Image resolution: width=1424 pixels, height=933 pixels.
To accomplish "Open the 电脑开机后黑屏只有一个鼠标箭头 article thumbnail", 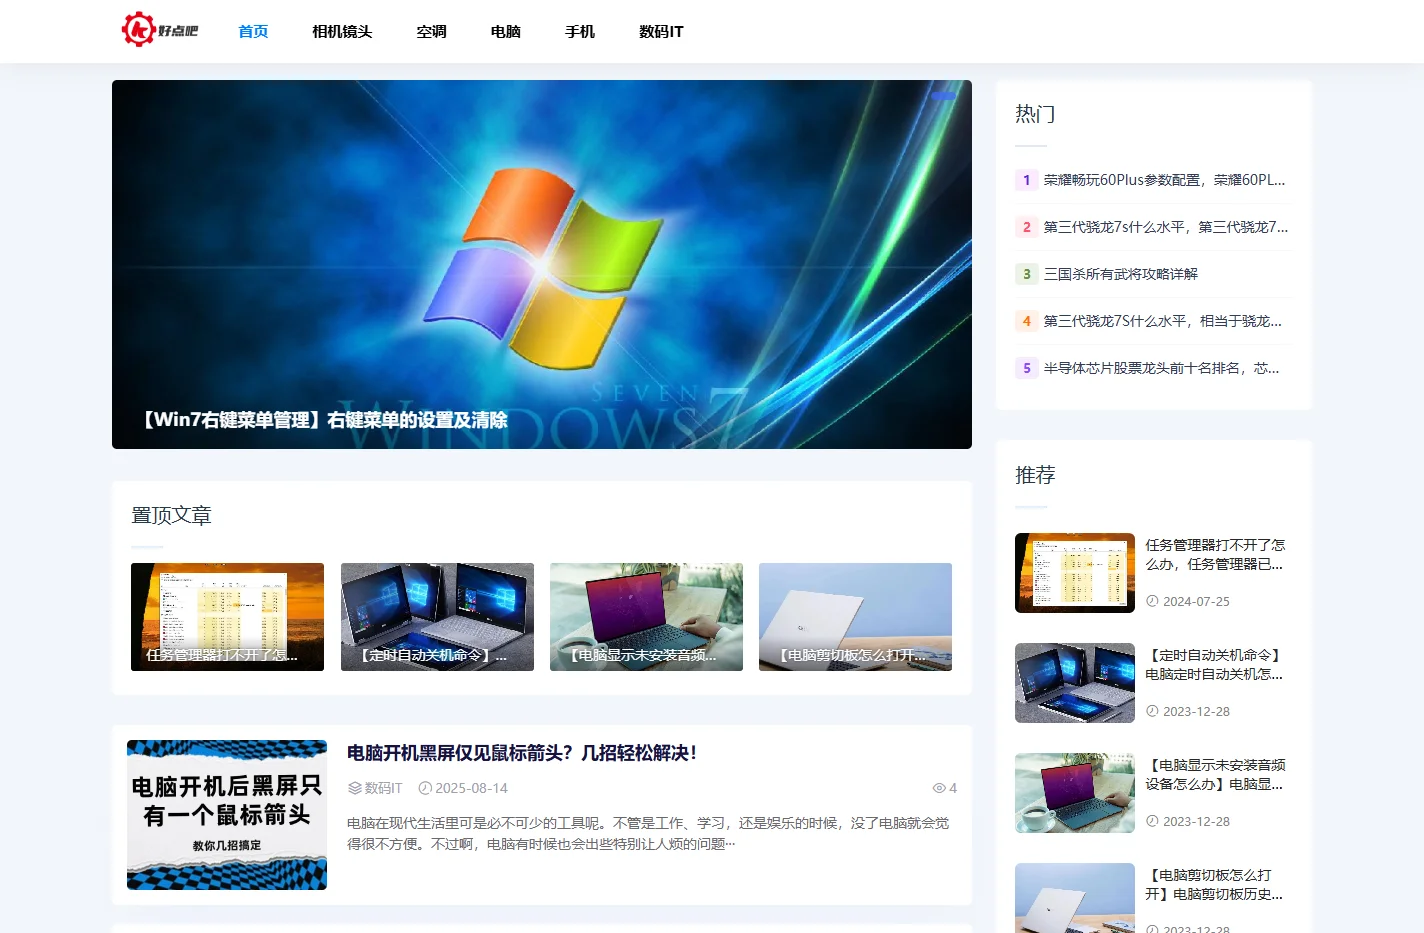I will tap(227, 815).
